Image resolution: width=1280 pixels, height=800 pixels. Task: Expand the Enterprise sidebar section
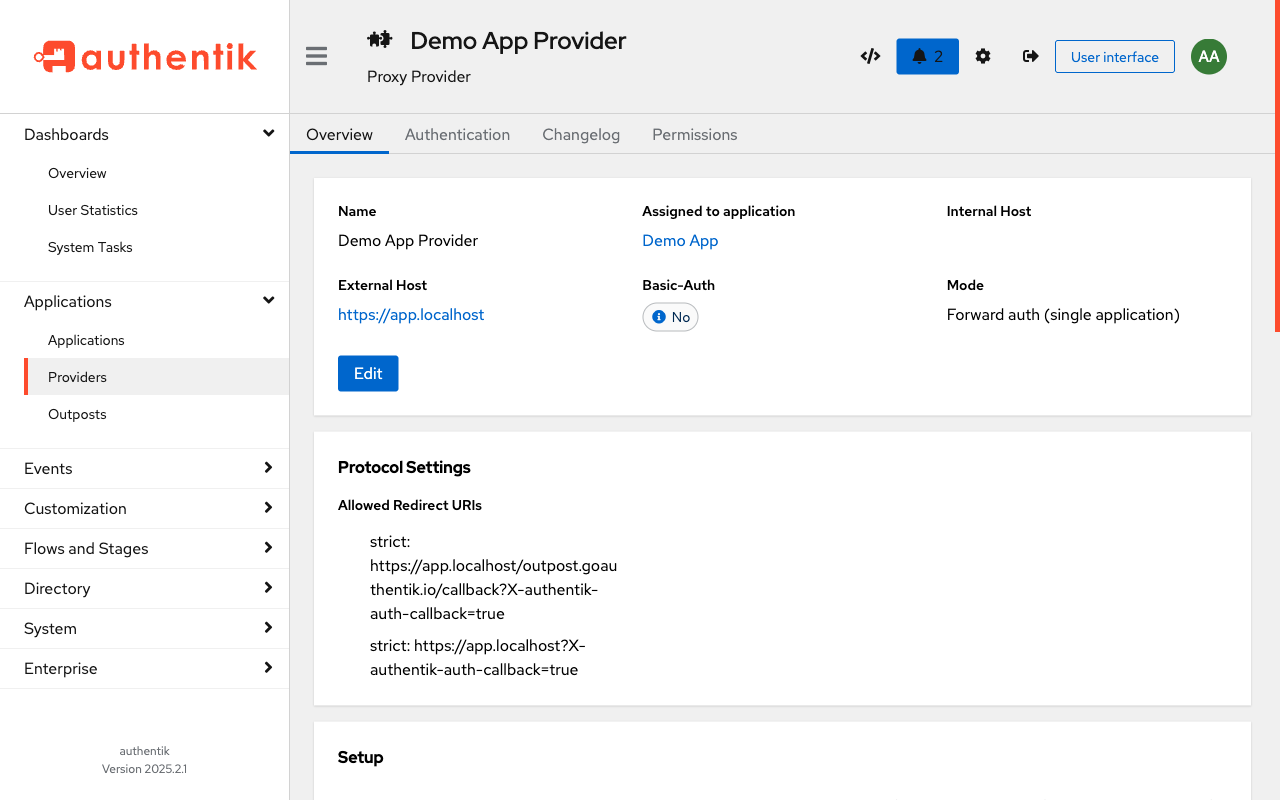[145, 668]
